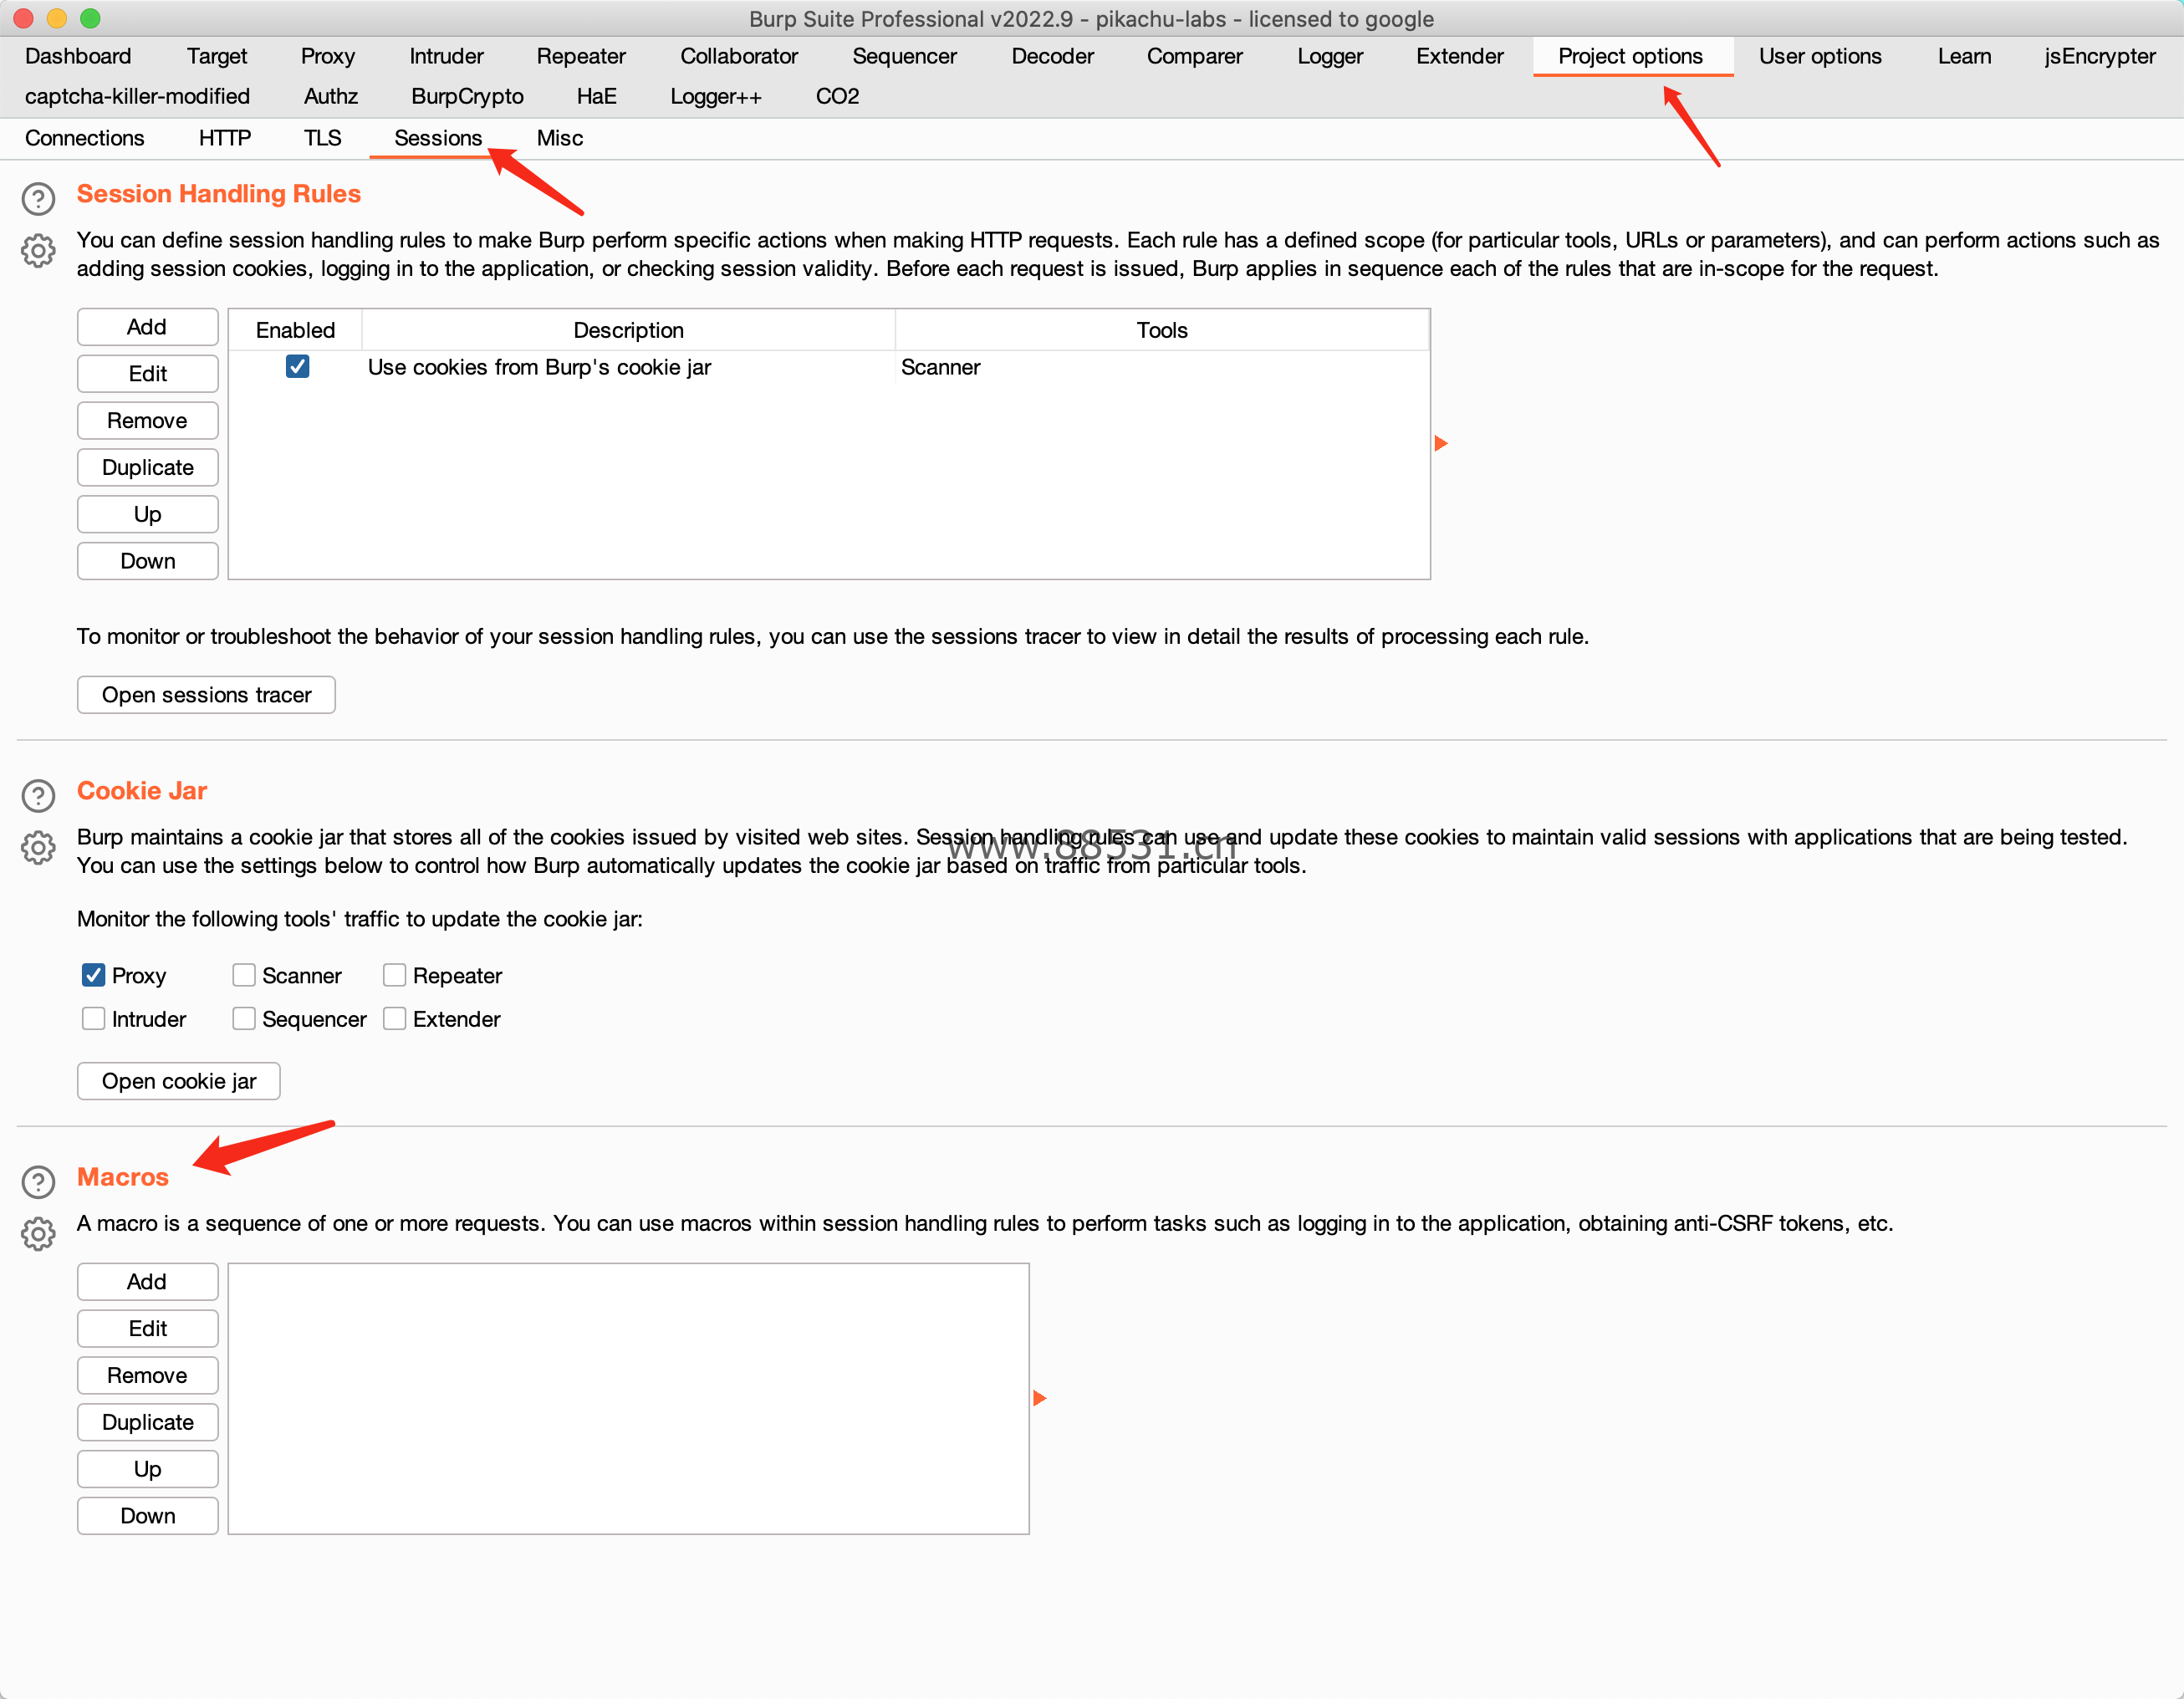Remove the session handling rule
Screen dimensions: 2184x1699
[147, 421]
